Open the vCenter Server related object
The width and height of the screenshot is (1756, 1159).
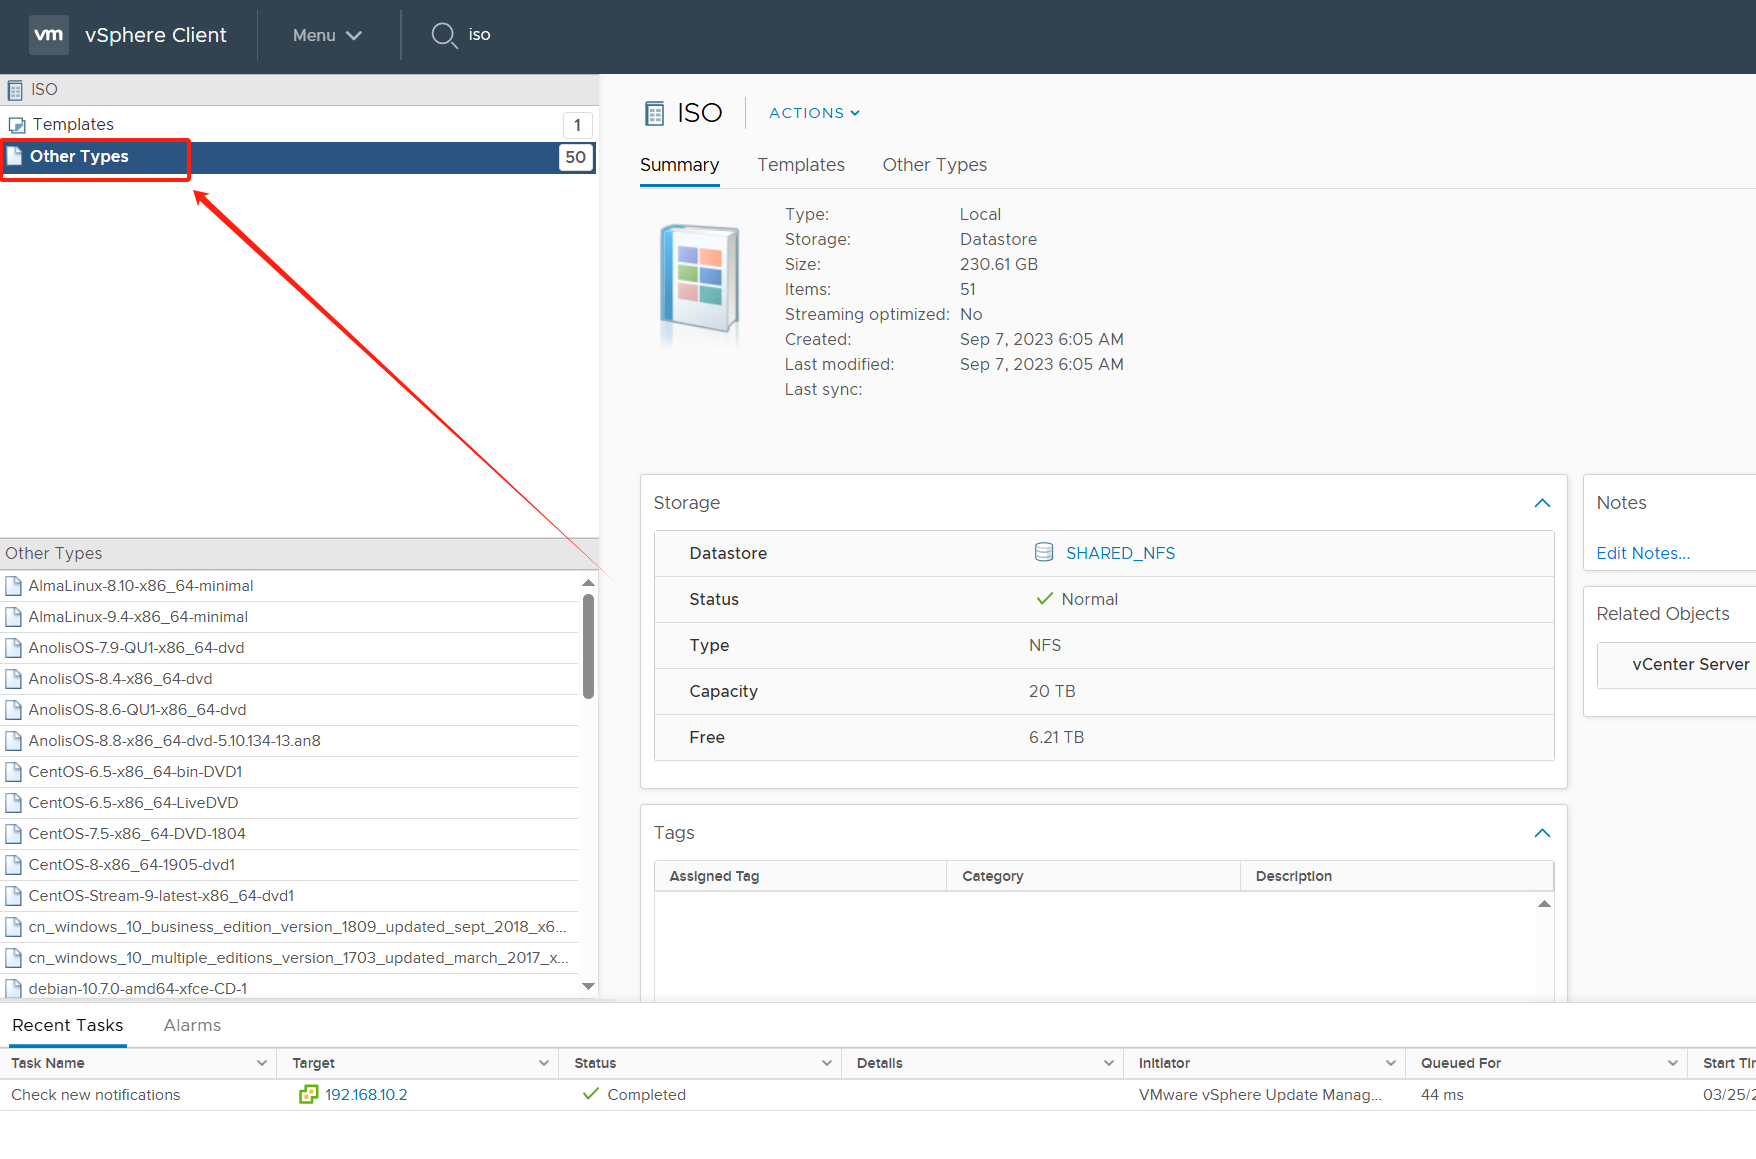[x=1690, y=664]
